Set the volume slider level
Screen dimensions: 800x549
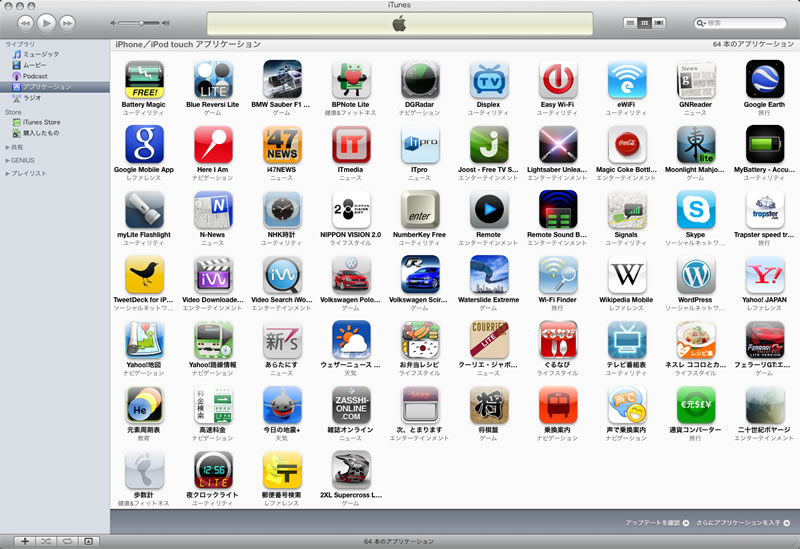click(x=141, y=23)
